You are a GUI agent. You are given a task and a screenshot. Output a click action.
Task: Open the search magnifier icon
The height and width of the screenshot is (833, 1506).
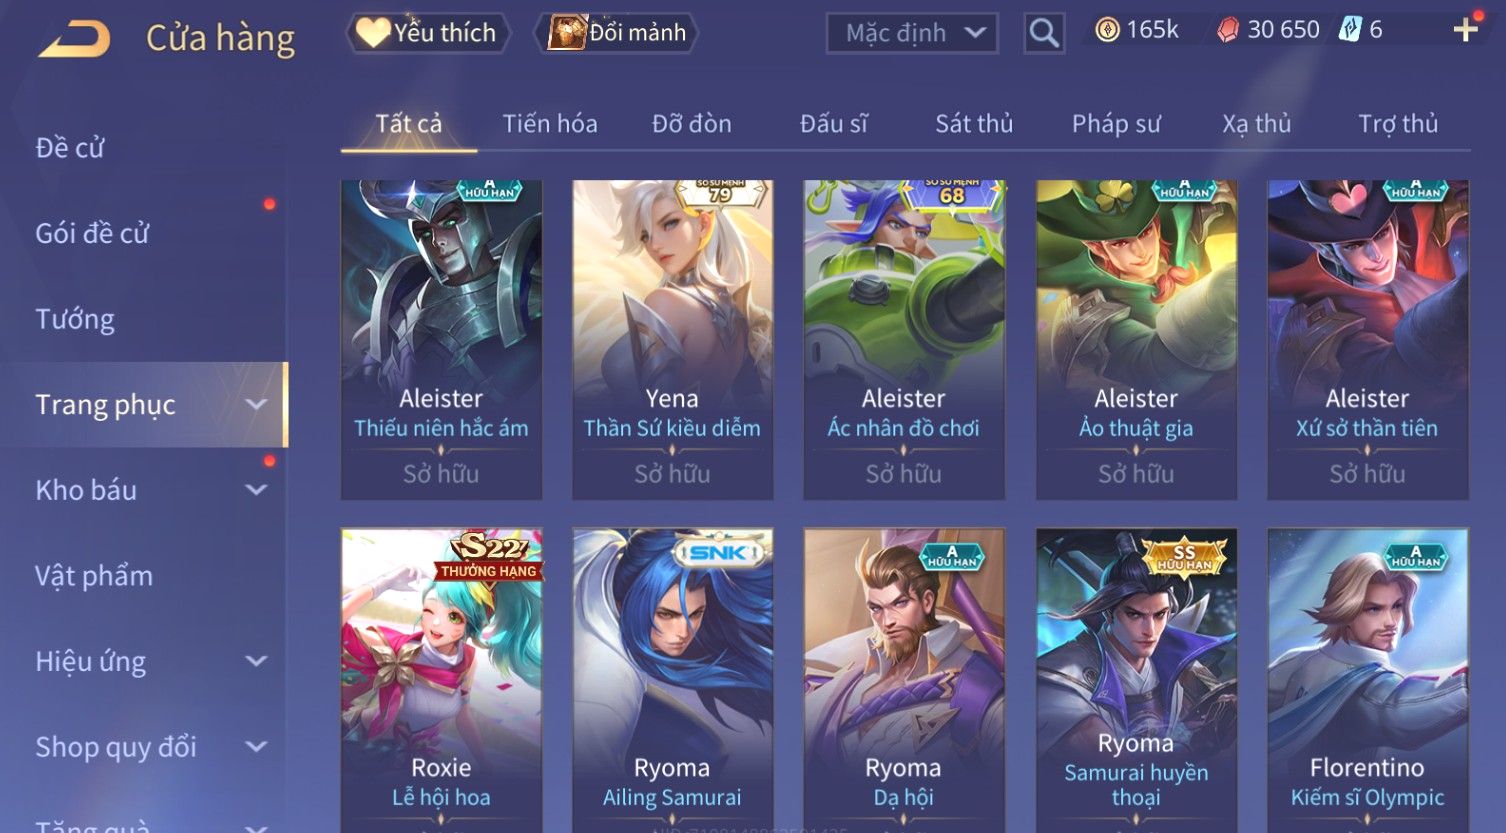[1044, 33]
